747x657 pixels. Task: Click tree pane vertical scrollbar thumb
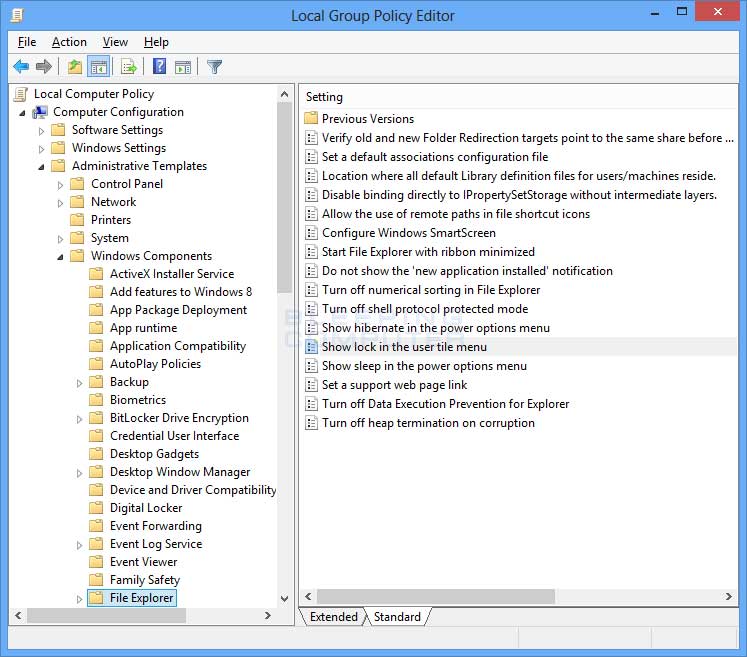pyautogui.click(x=284, y=198)
